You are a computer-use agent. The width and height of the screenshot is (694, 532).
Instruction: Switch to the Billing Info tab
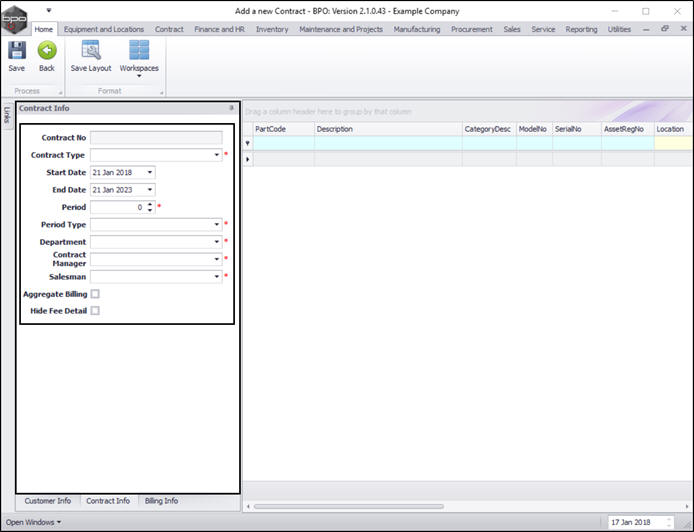click(x=161, y=501)
